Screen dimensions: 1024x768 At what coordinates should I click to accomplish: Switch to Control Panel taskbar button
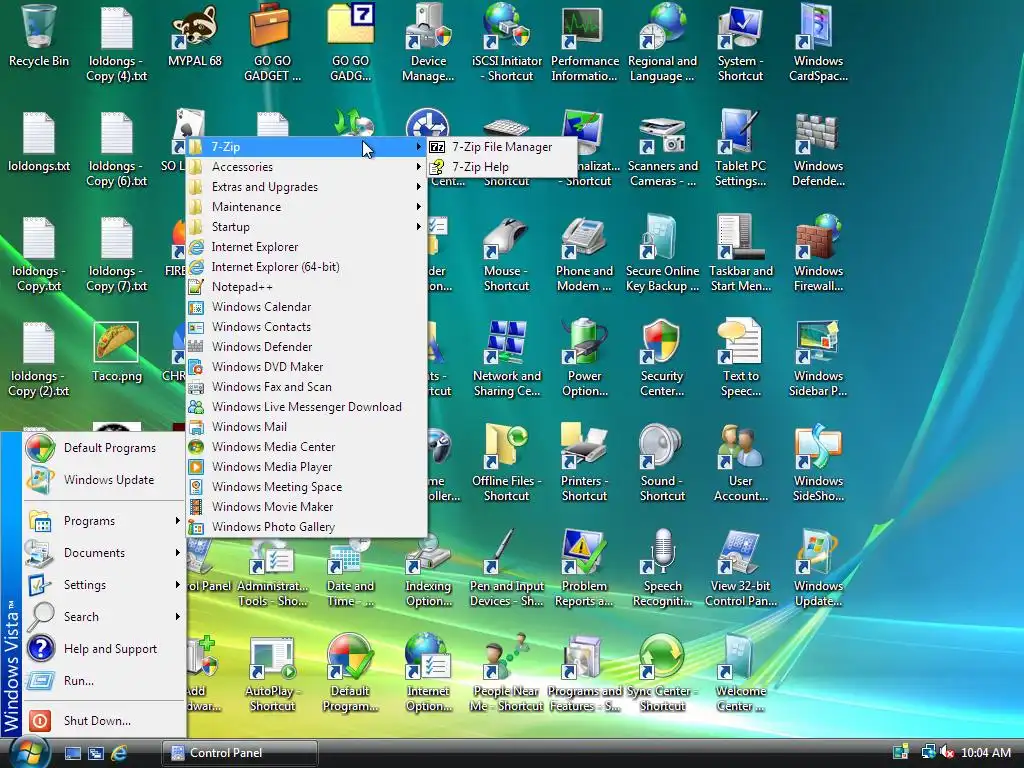[x=240, y=753]
